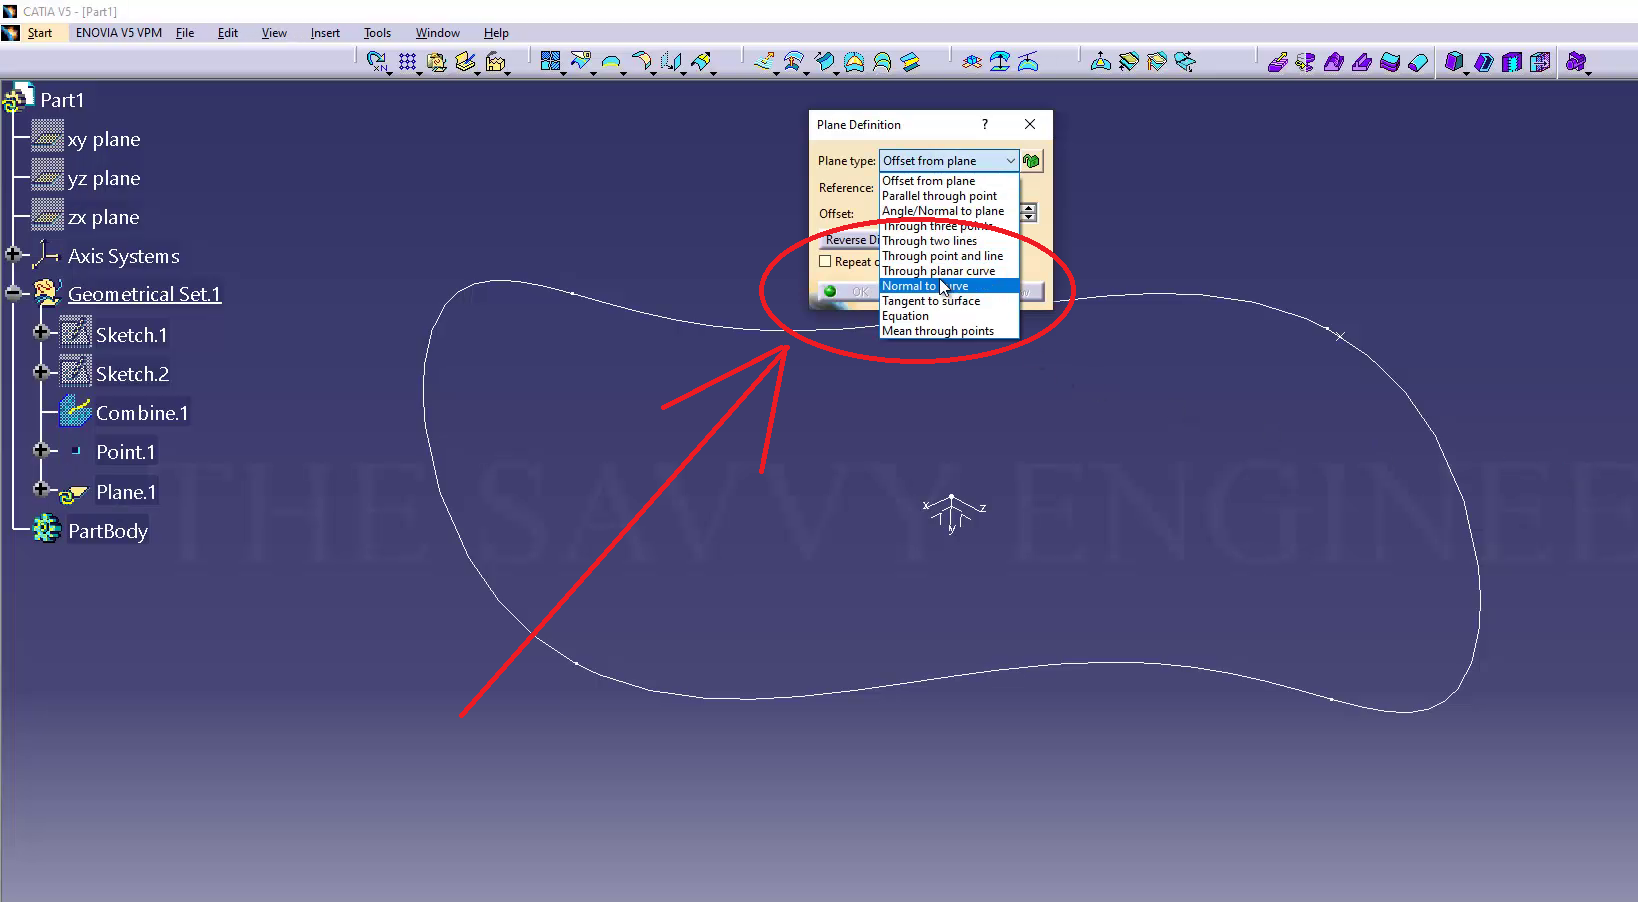Expand the Axis Systems tree node
Viewport: 1638px width, 902px height.
(x=13, y=255)
